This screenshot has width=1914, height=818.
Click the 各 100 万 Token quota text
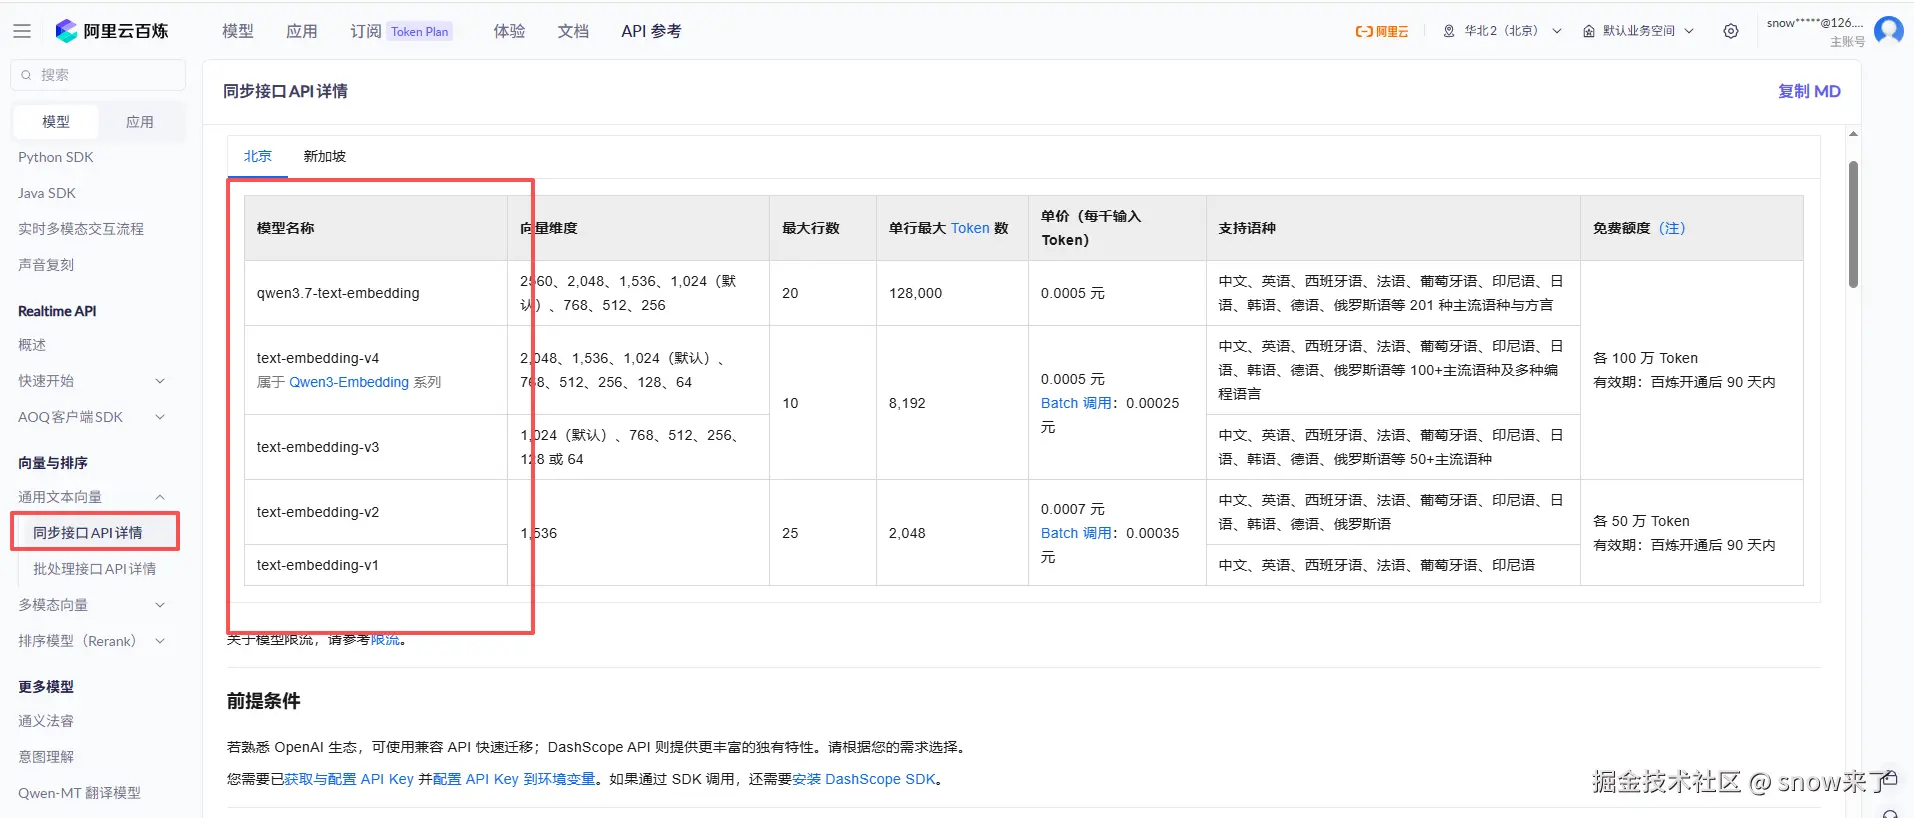(1645, 358)
